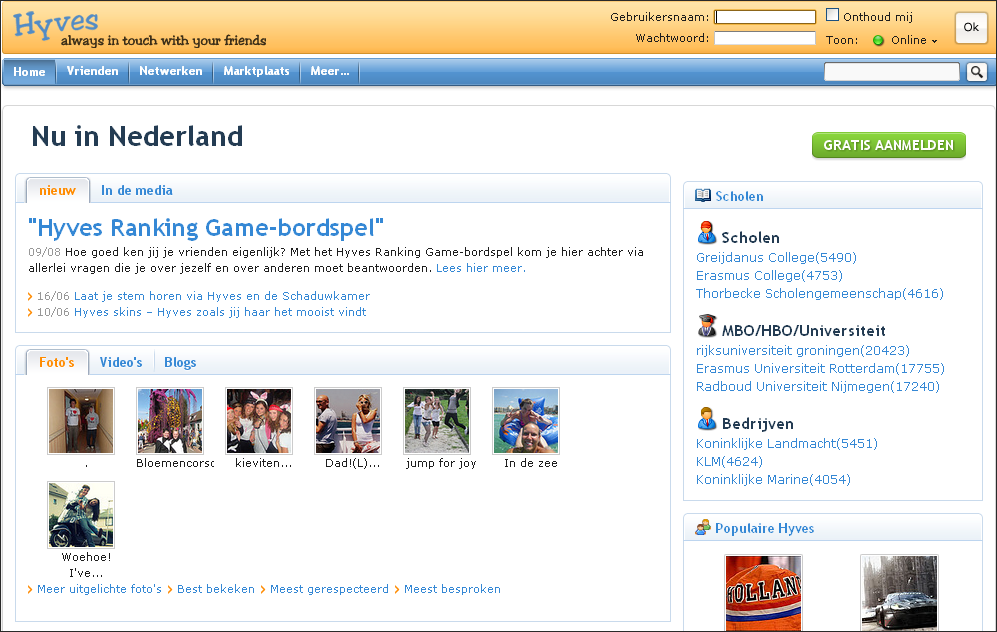Open the Holland cap popular Hyves thumbnail
The height and width of the screenshot is (632, 997).
coord(764,593)
